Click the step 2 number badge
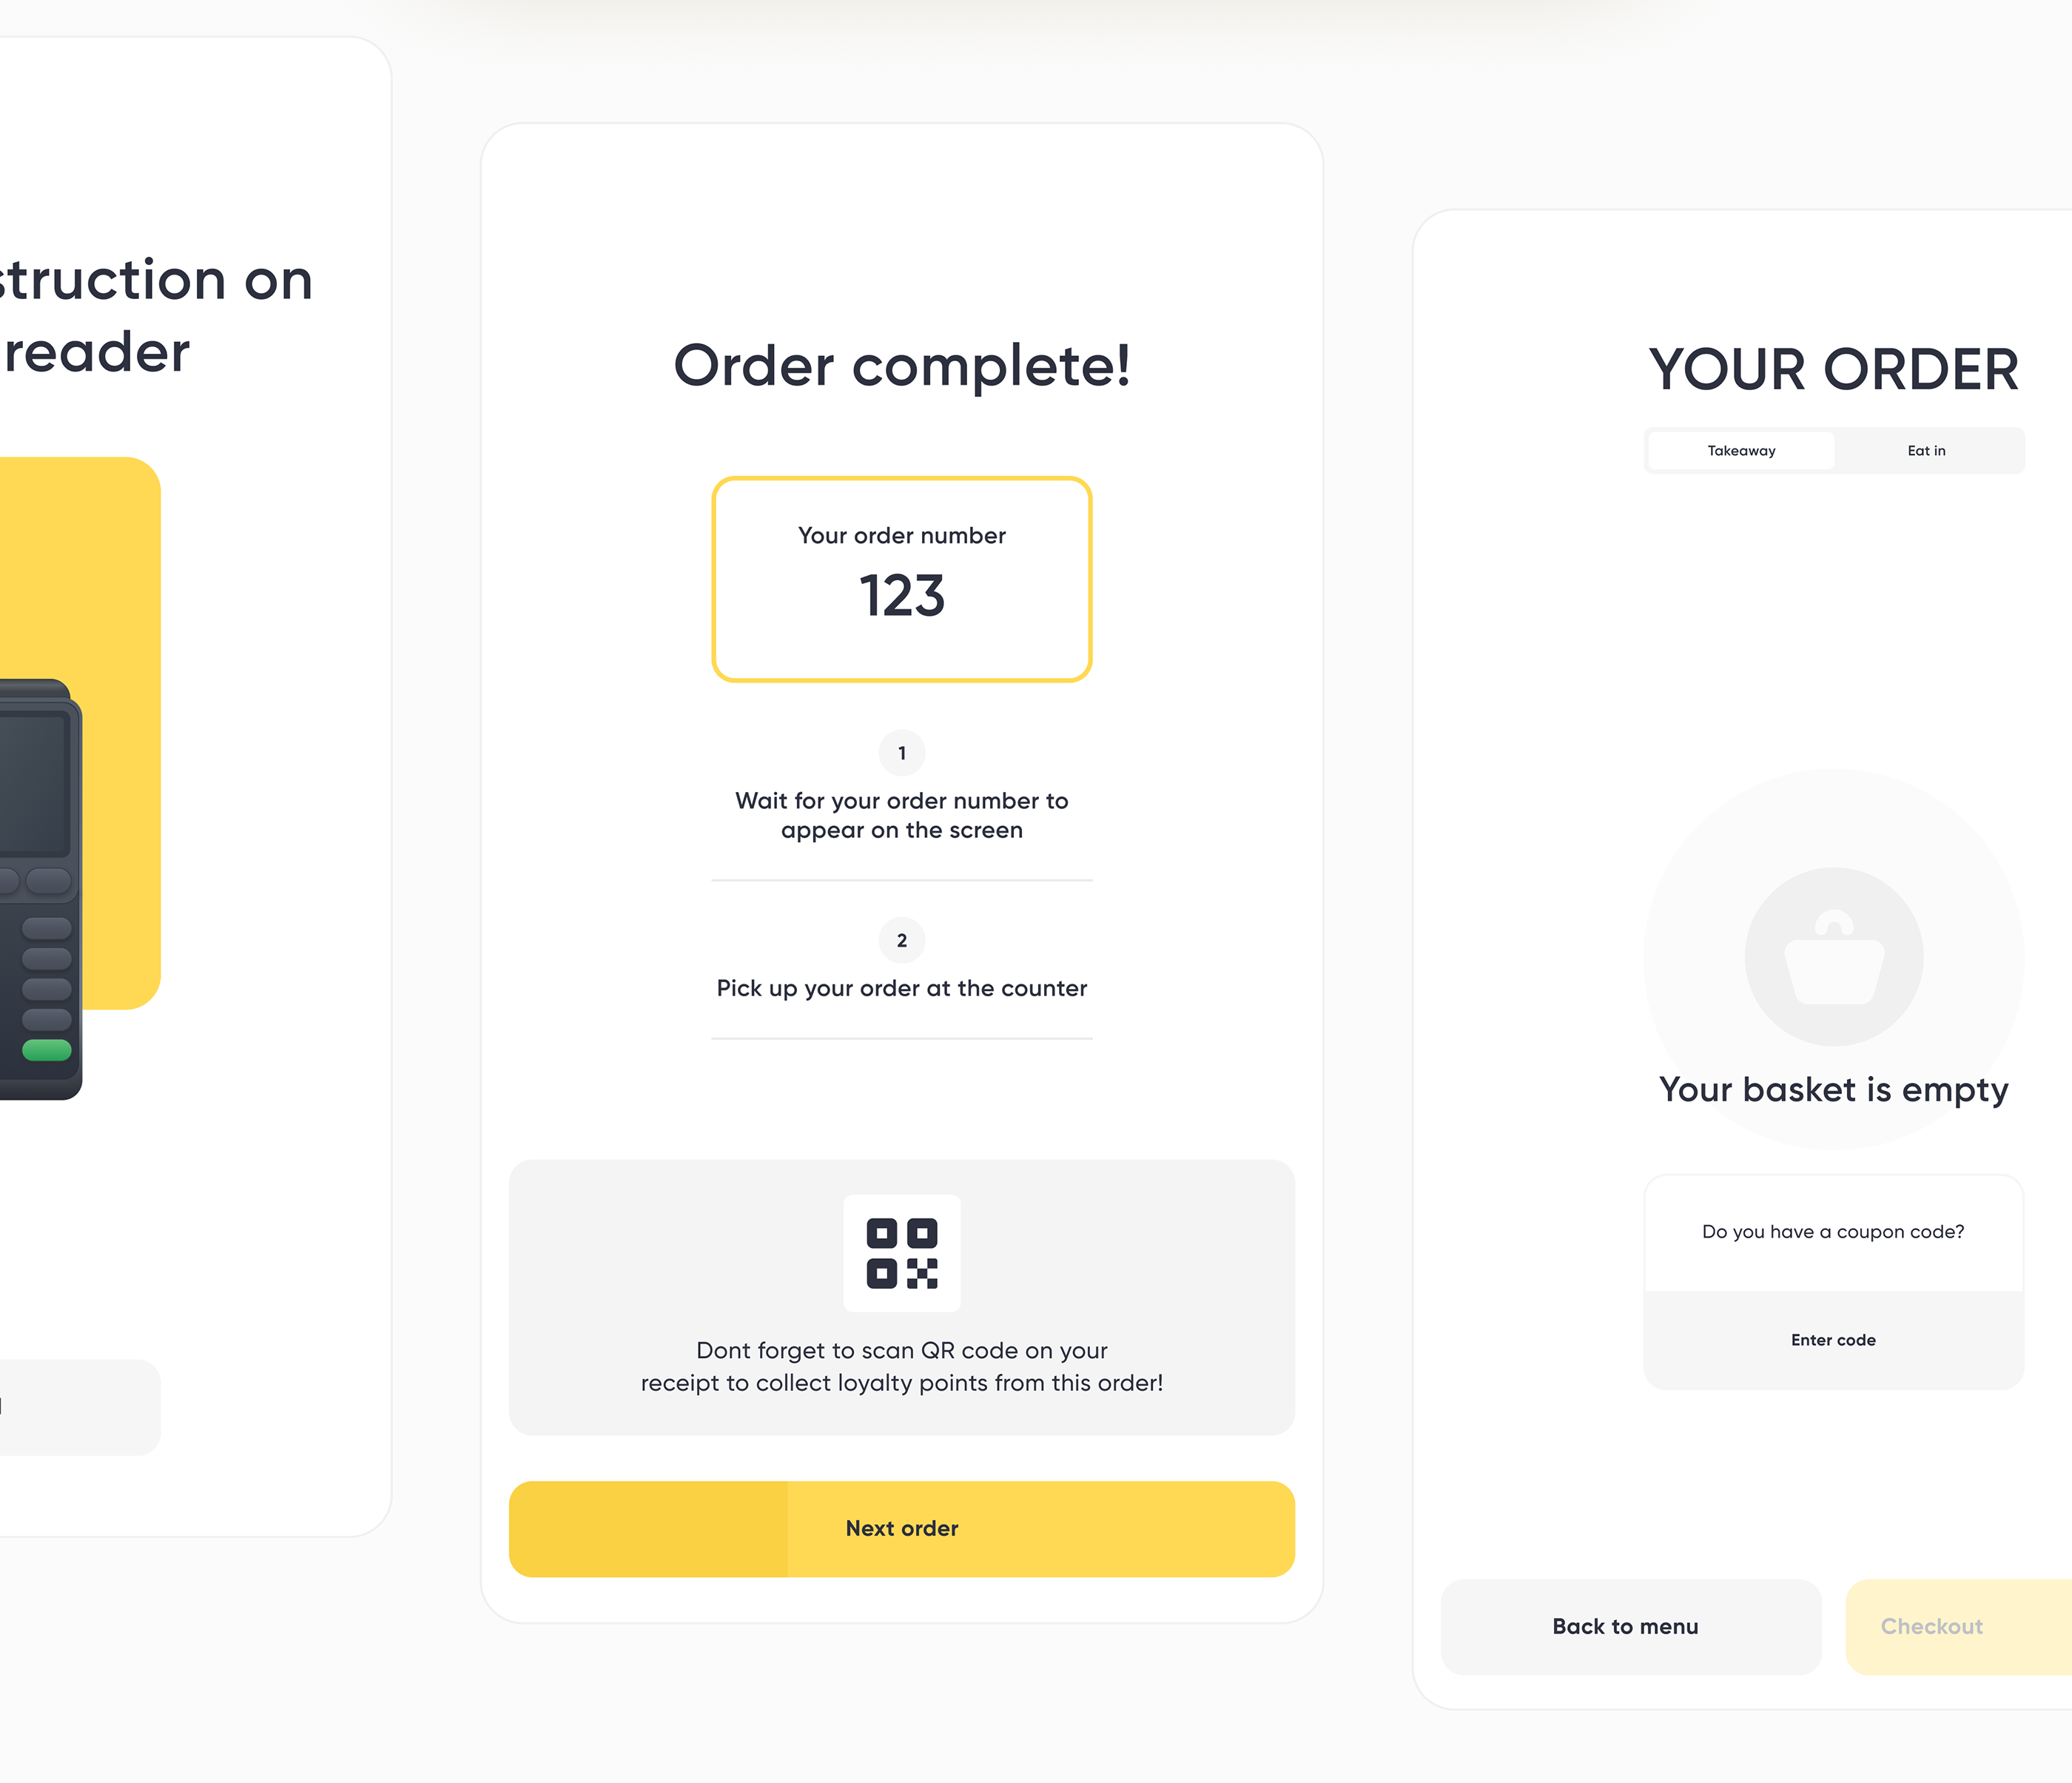This screenshot has height=1783, width=2072. click(901, 940)
